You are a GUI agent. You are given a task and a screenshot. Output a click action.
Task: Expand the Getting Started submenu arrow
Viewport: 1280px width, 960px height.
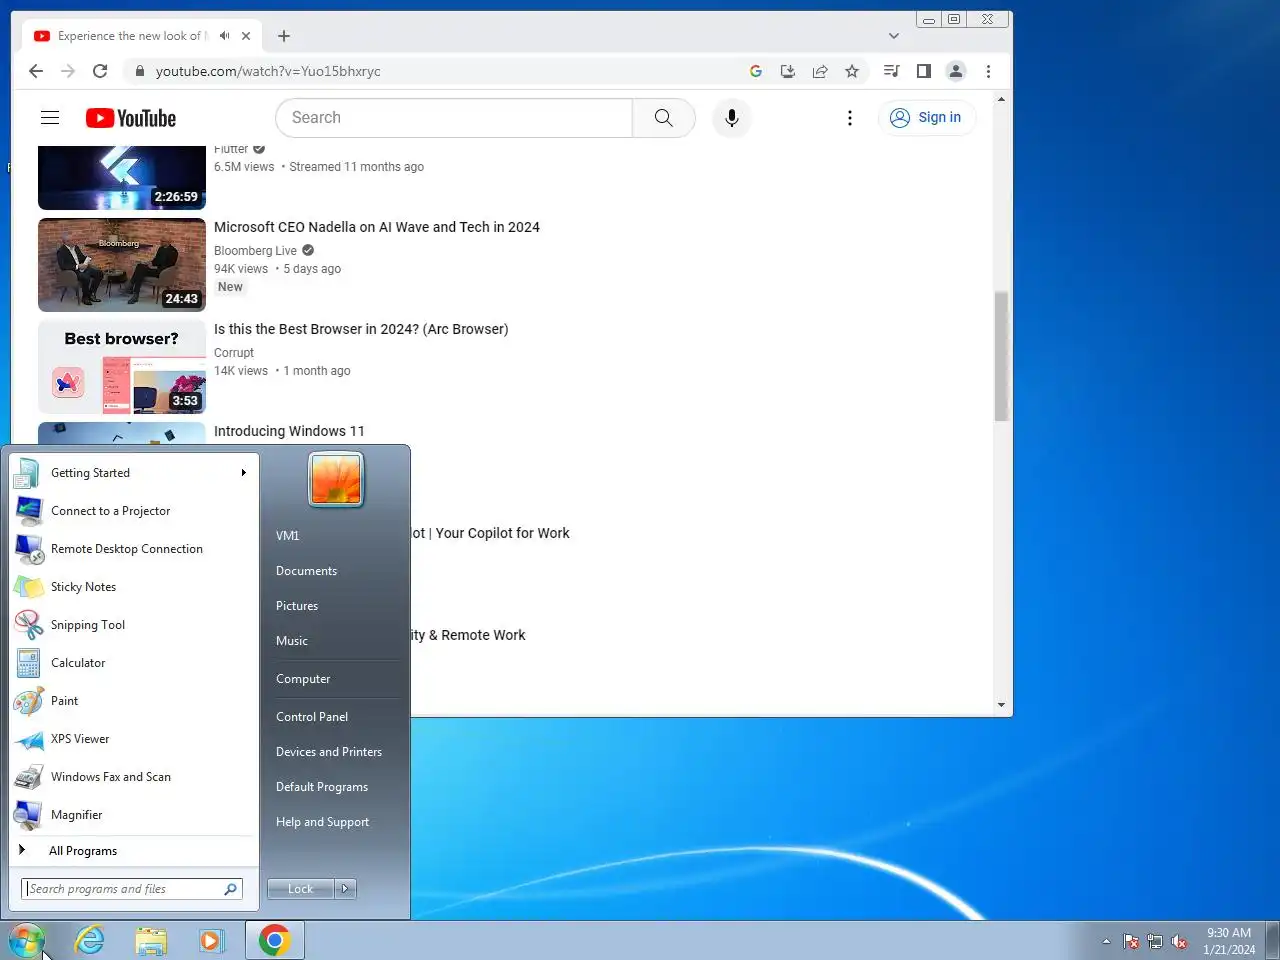point(243,473)
